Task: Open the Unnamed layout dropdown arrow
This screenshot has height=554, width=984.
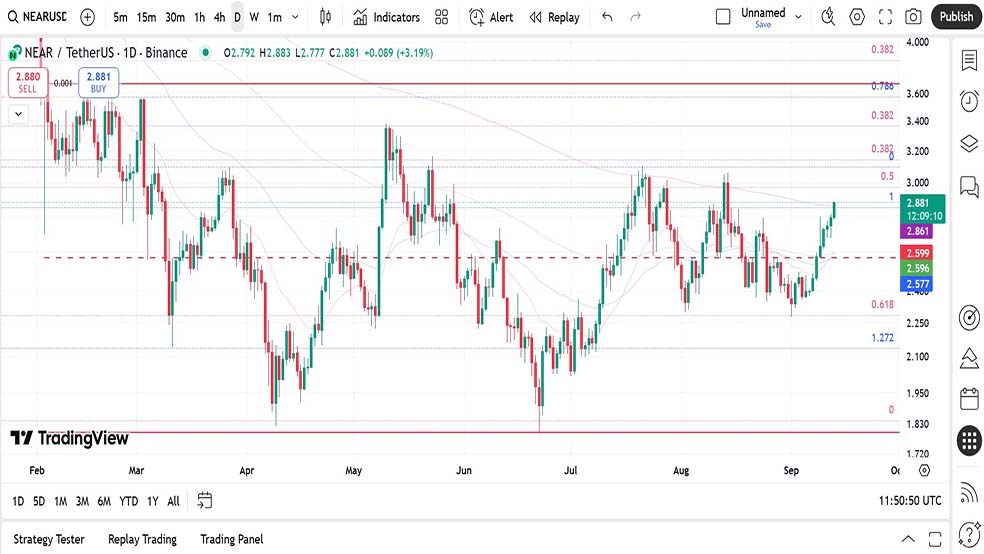Action: tap(798, 17)
